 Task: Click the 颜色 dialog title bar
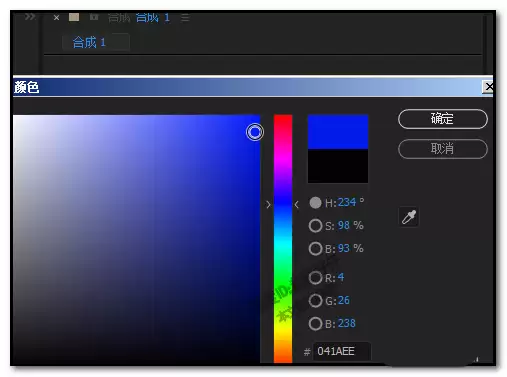click(x=247, y=87)
